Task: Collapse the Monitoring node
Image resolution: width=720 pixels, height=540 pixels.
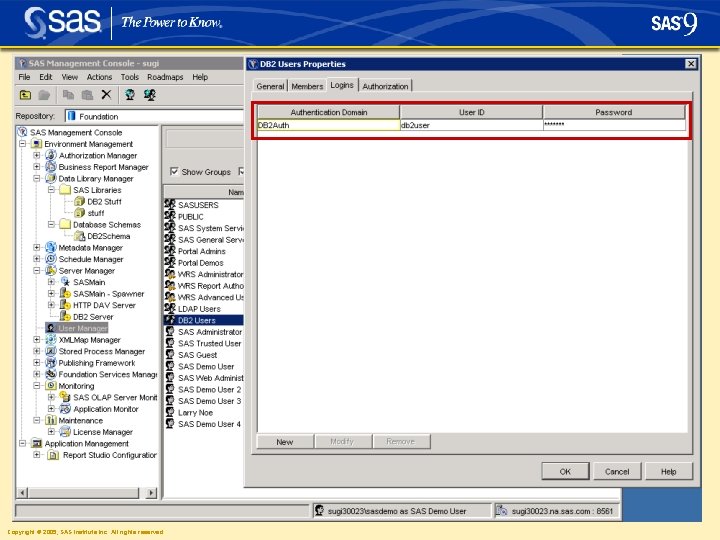Action: tap(37, 386)
